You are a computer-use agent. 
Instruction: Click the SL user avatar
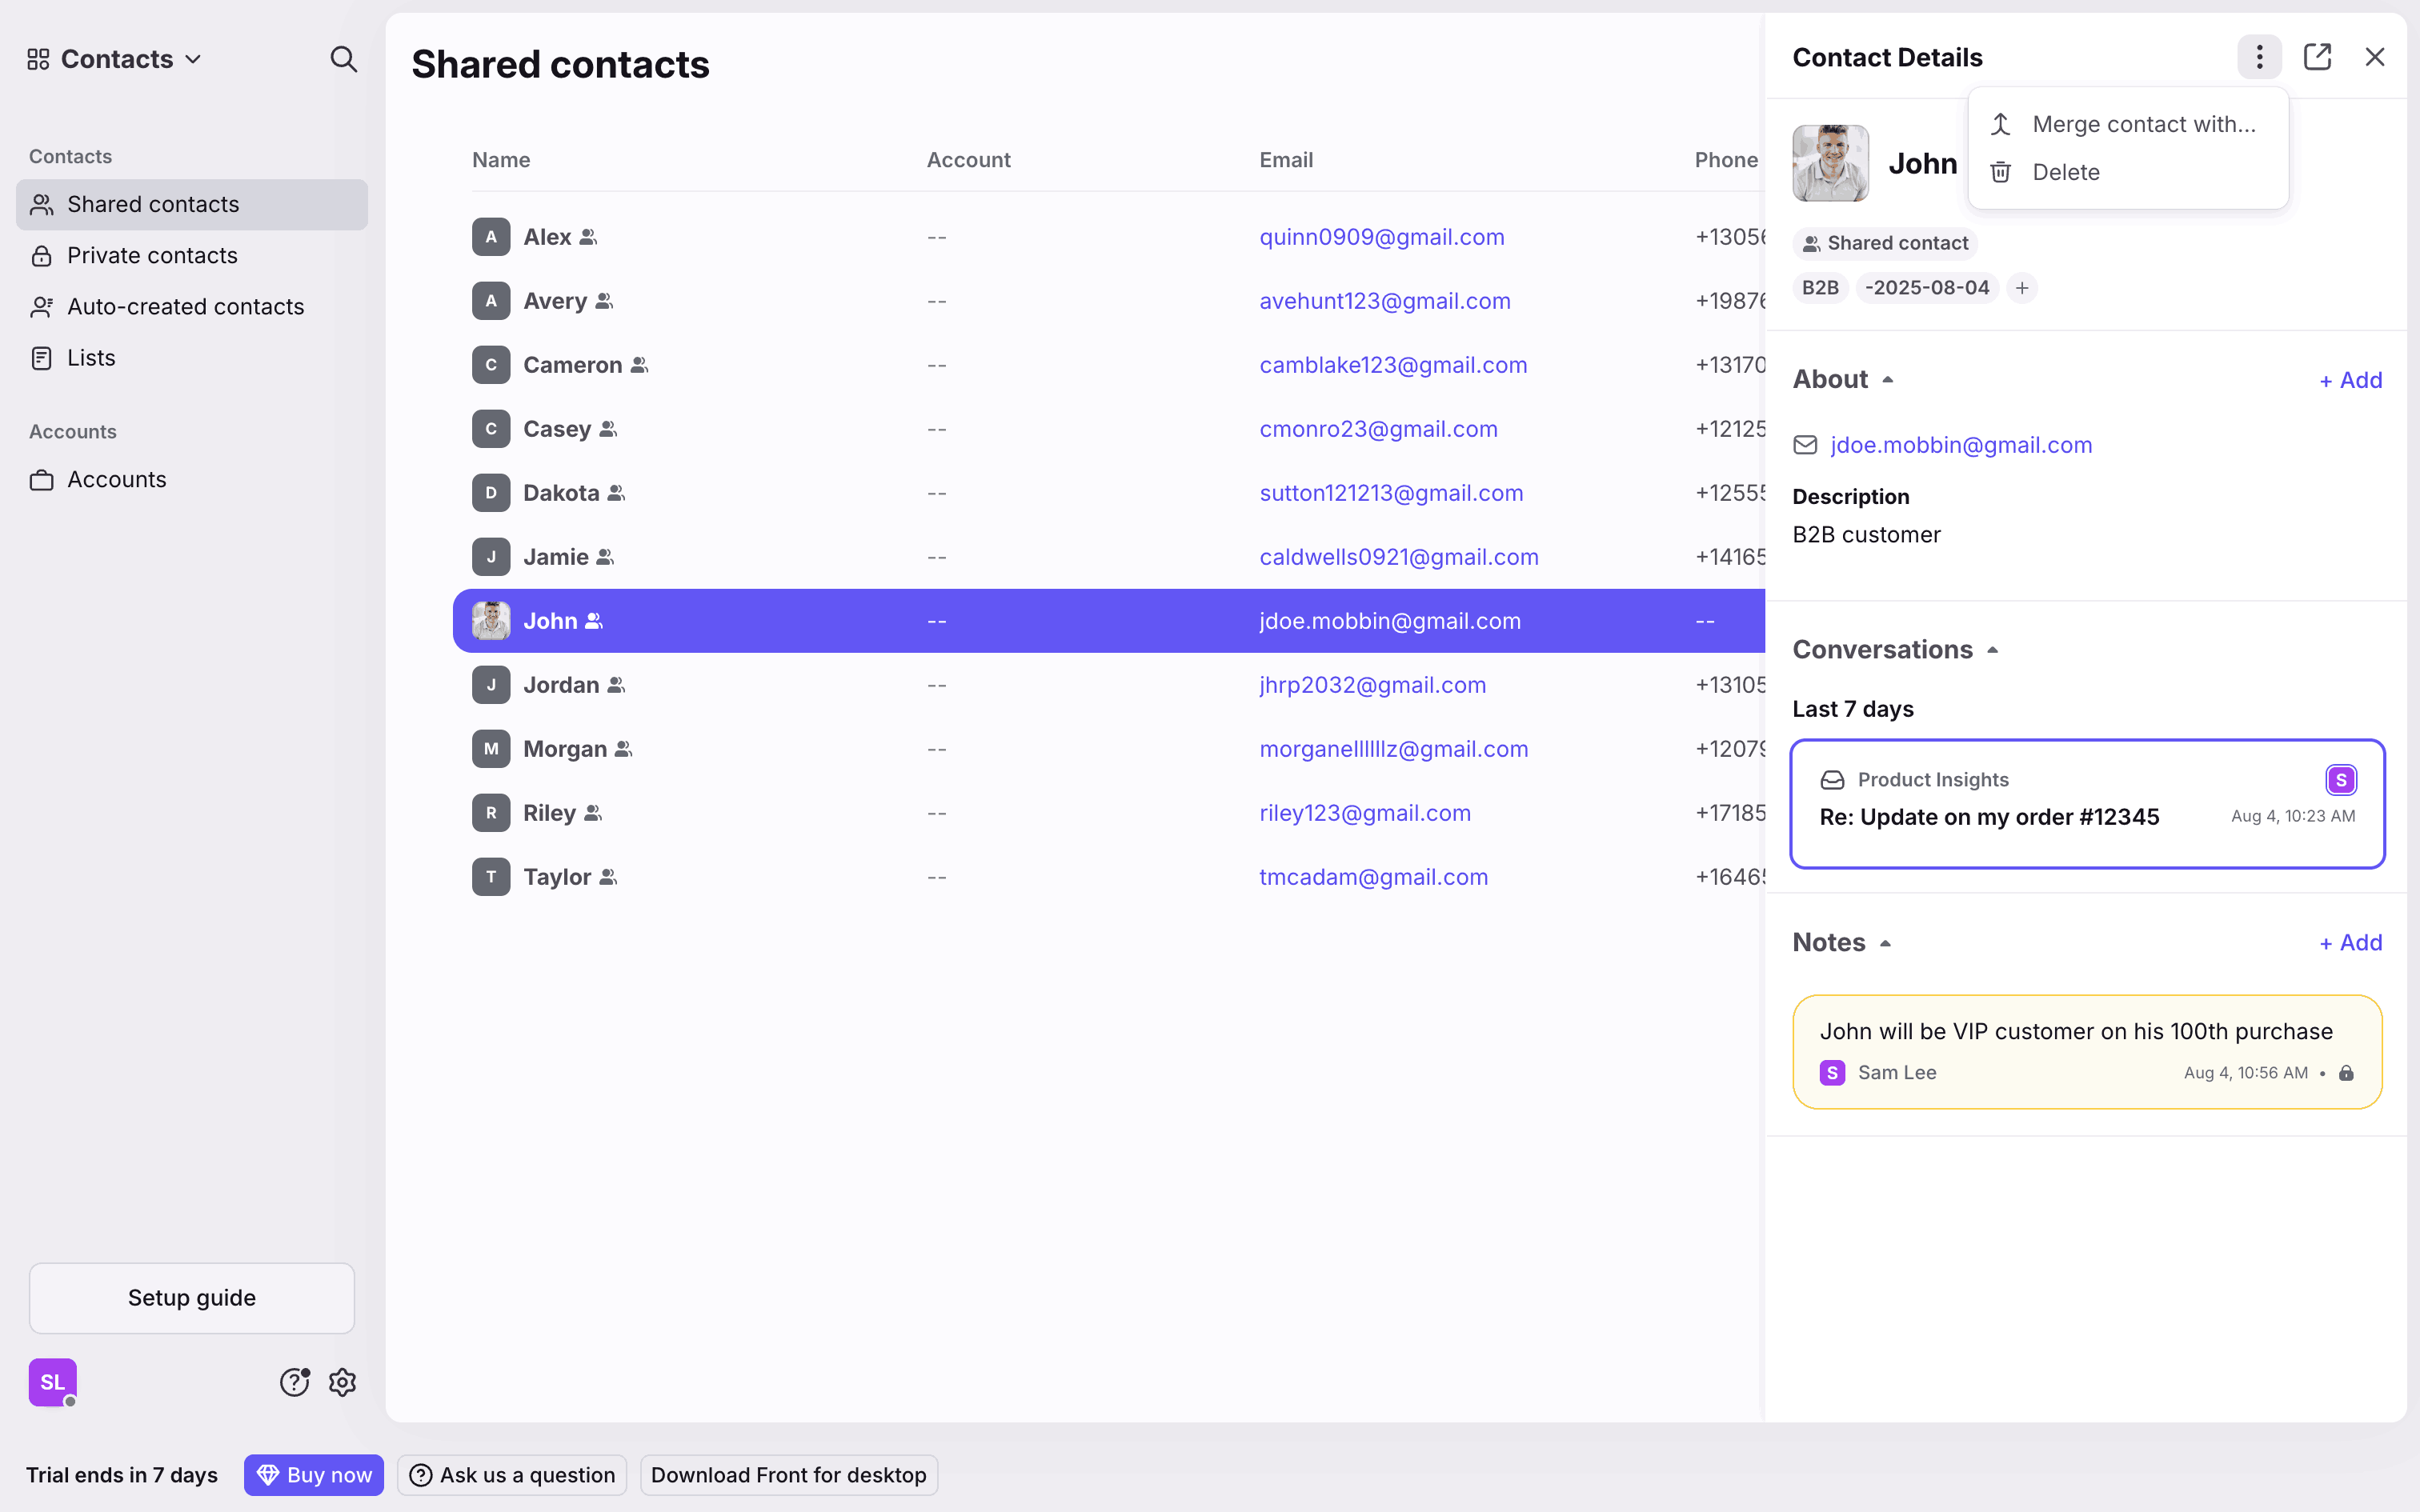53,1382
